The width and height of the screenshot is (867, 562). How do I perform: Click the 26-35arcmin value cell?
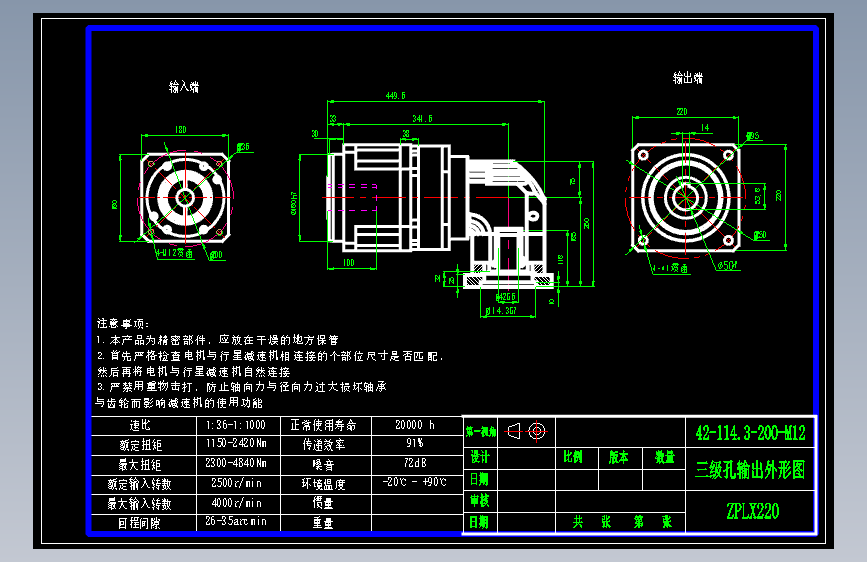click(x=238, y=523)
